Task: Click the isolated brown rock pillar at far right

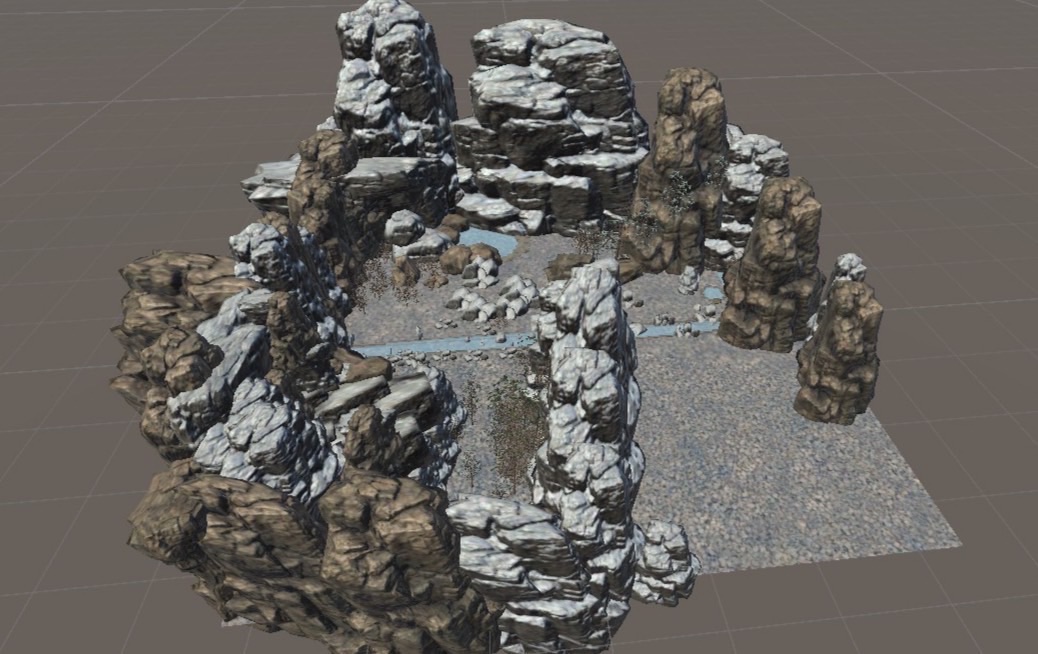Action: point(840,355)
